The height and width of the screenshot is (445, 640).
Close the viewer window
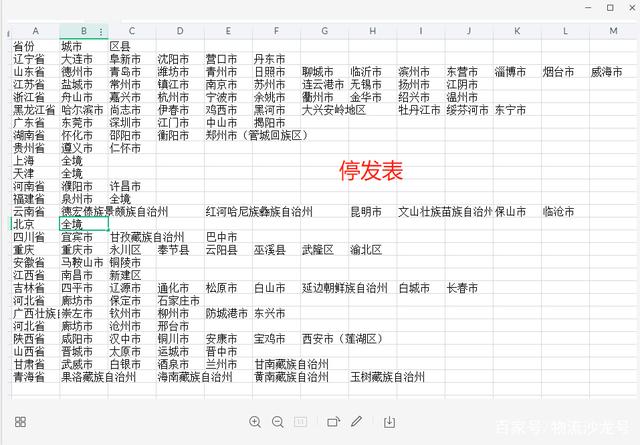click(x=632, y=7)
